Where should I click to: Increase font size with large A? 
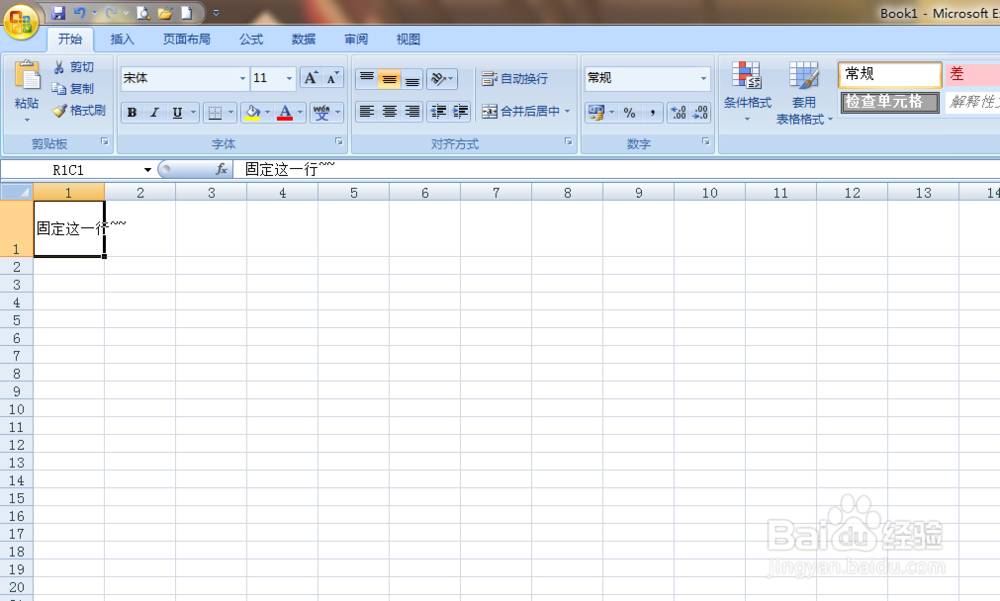[x=311, y=78]
